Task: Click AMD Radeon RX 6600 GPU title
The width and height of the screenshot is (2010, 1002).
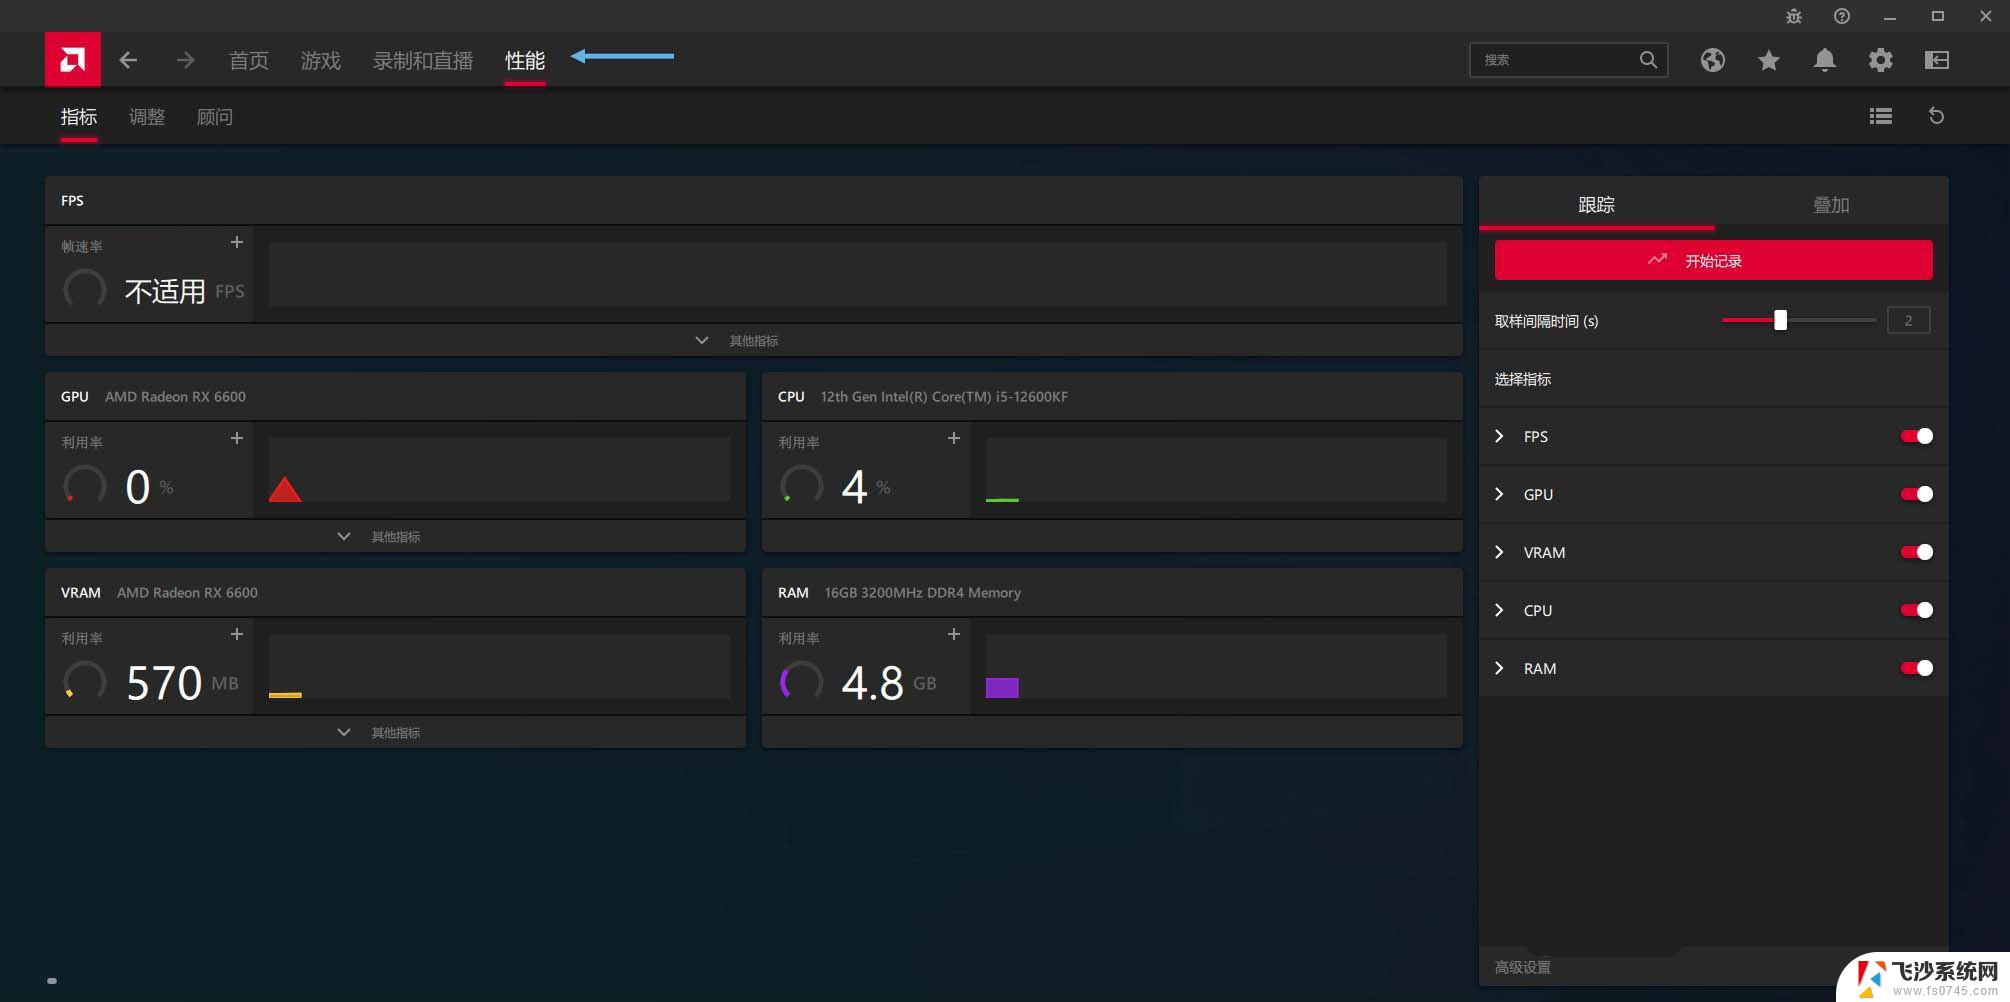Action: pyautogui.click(x=175, y=396)
